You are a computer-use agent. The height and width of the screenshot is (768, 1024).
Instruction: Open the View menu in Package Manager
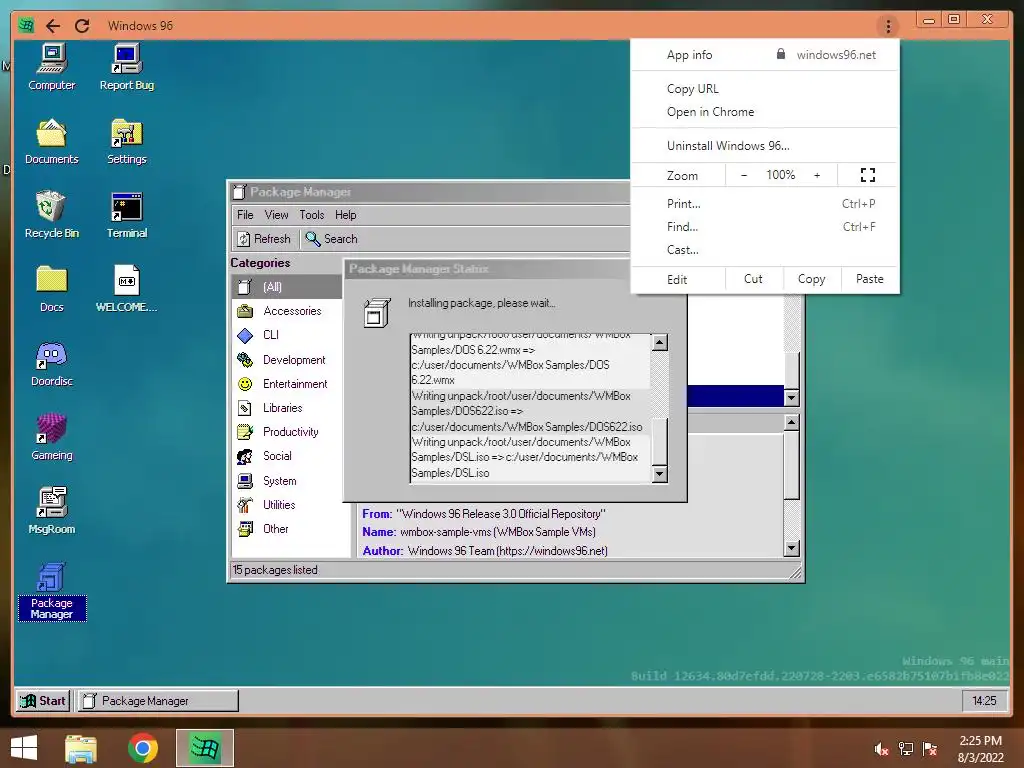(276, 215)
